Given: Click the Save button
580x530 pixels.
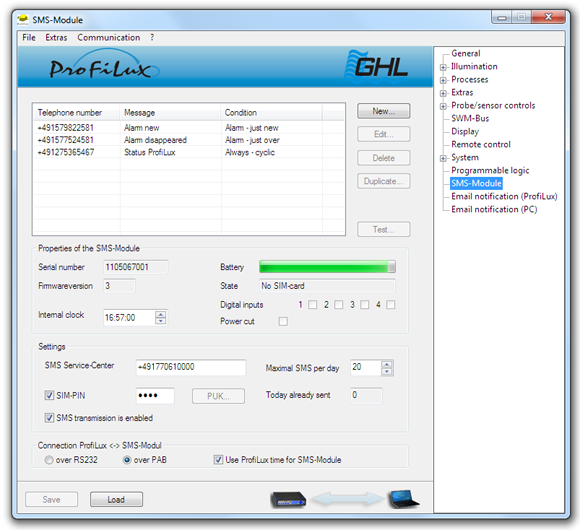Looking at the screenshot, I should click(x=51, y=499).
